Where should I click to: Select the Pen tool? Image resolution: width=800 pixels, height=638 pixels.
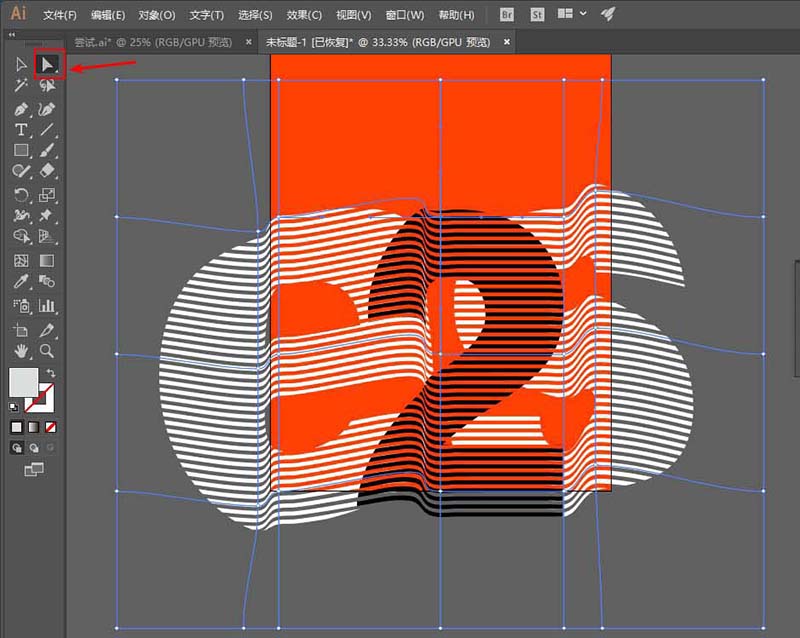21,109
